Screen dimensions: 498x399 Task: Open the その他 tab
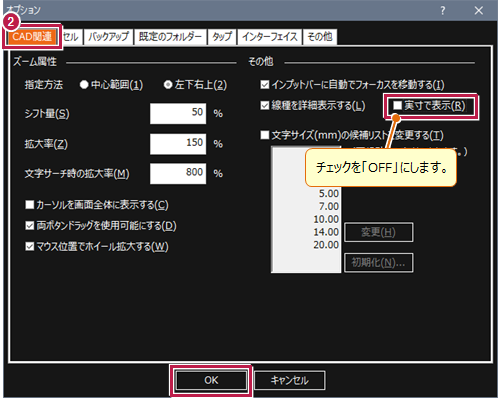pyautogui.click(x=319, y=37)
